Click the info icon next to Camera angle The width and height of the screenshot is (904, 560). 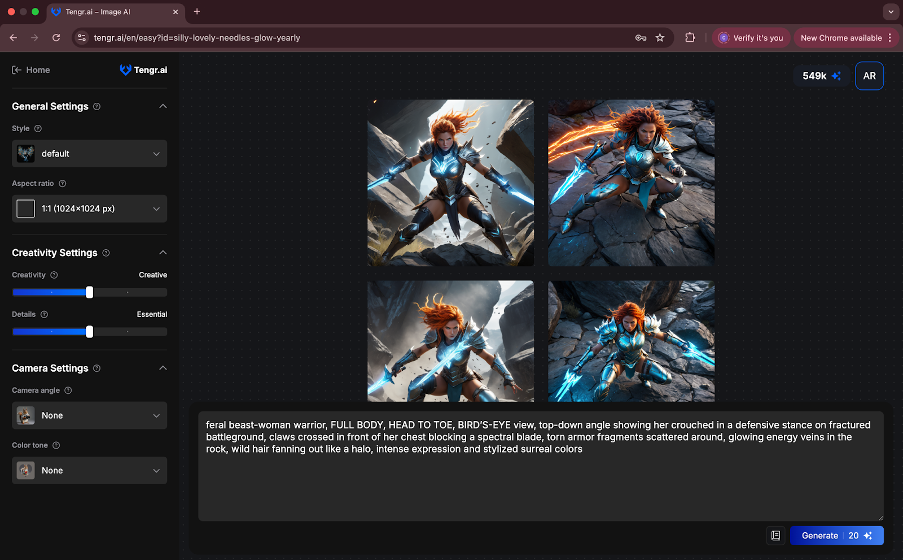click(x=68, y=390)
